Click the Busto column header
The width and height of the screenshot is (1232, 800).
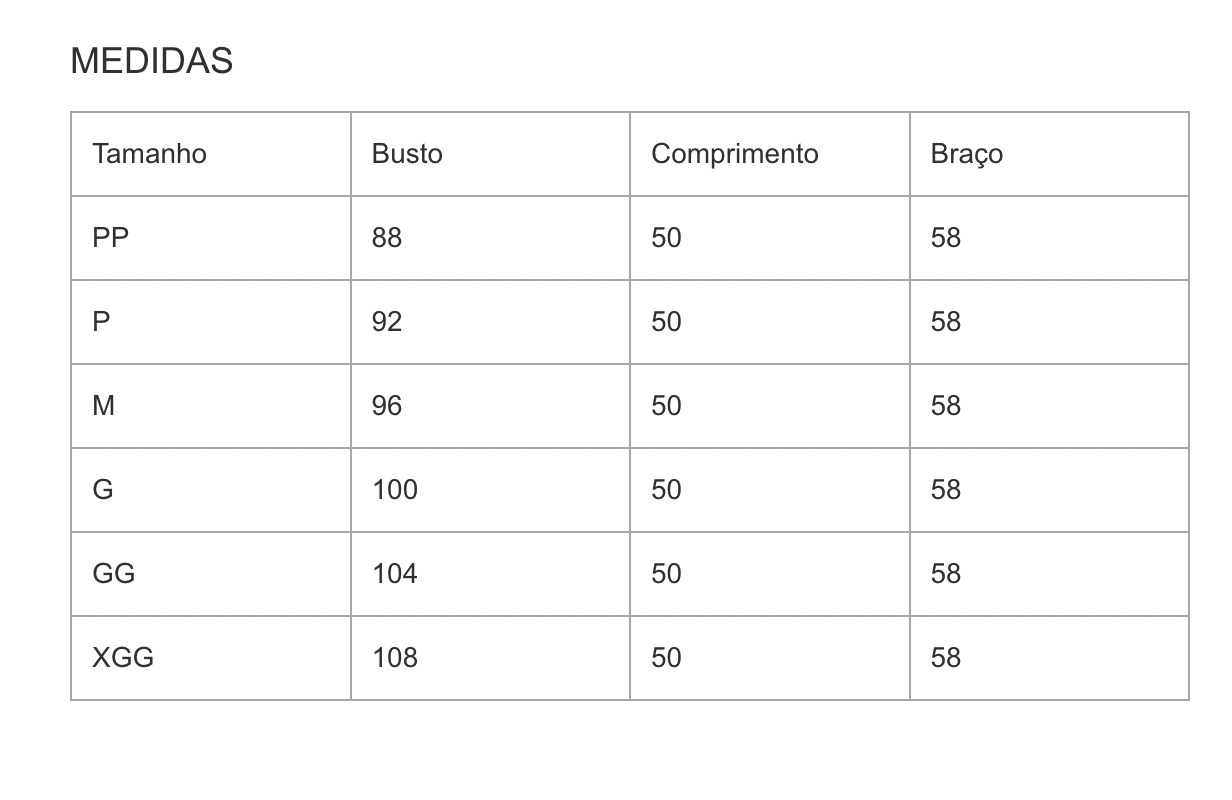pos(407,154)
